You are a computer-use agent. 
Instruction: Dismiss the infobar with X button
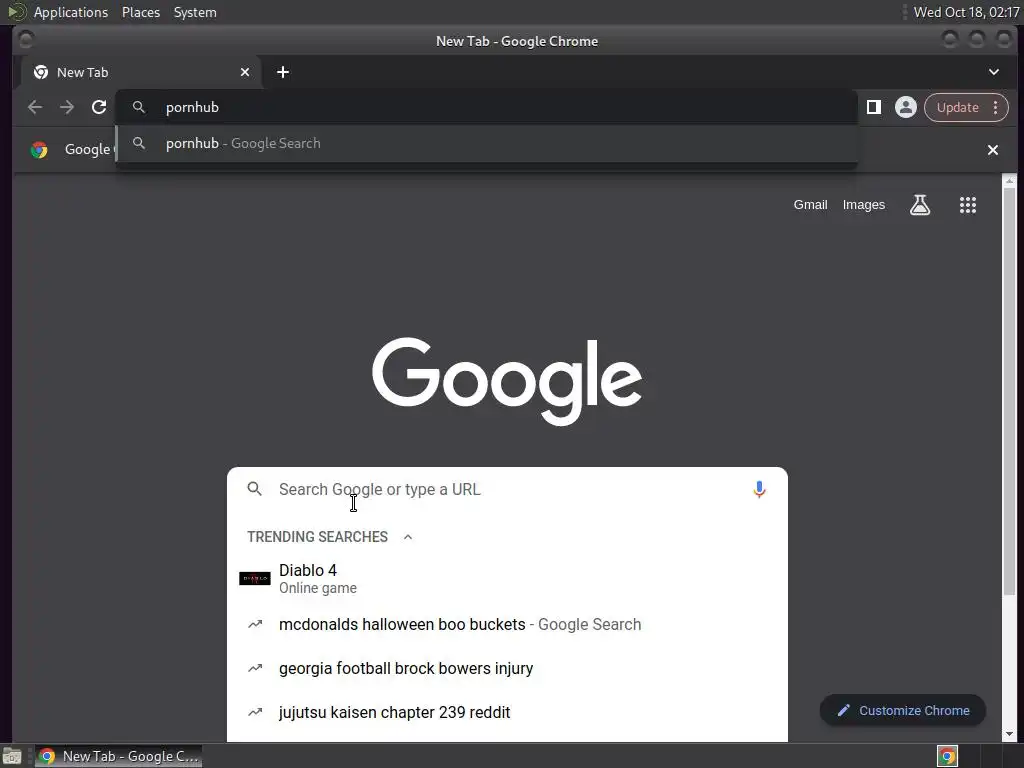[993, 150]
